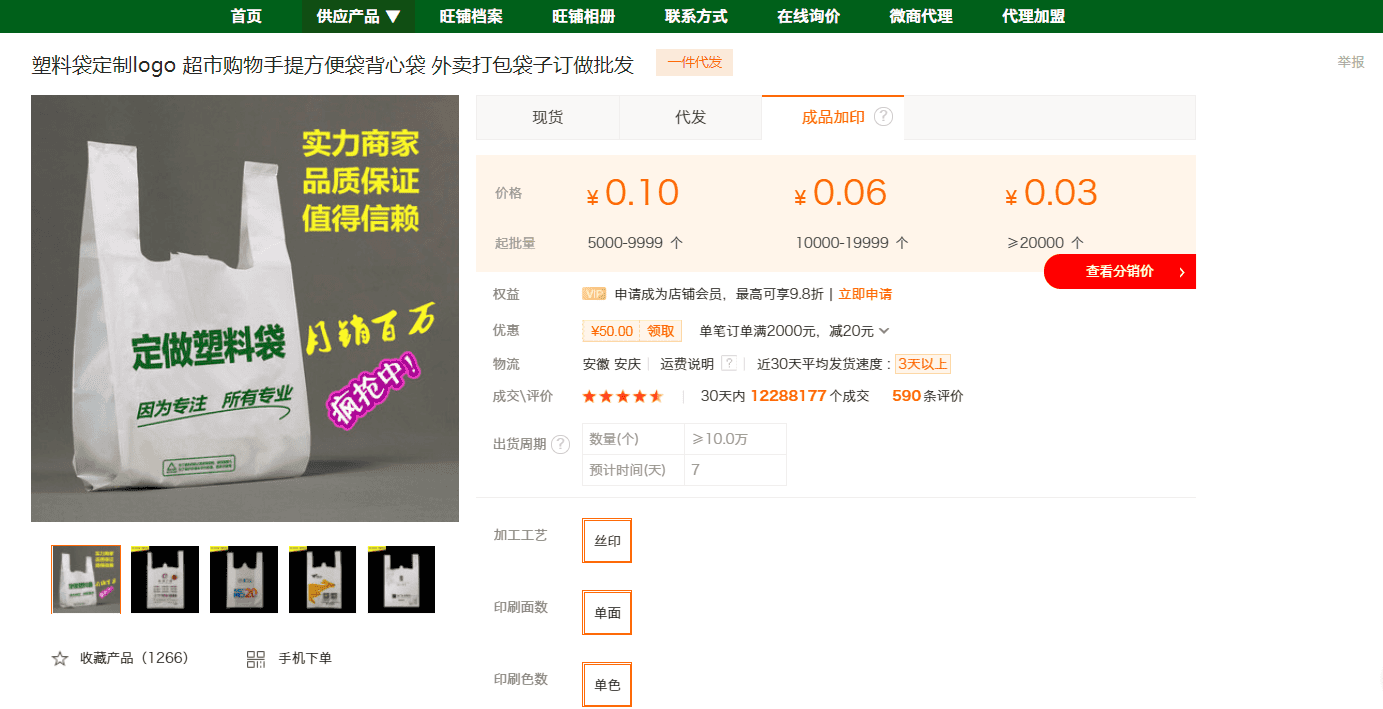Select the fifth product thumbnail
1383x709 pixels.
[401, 579]
